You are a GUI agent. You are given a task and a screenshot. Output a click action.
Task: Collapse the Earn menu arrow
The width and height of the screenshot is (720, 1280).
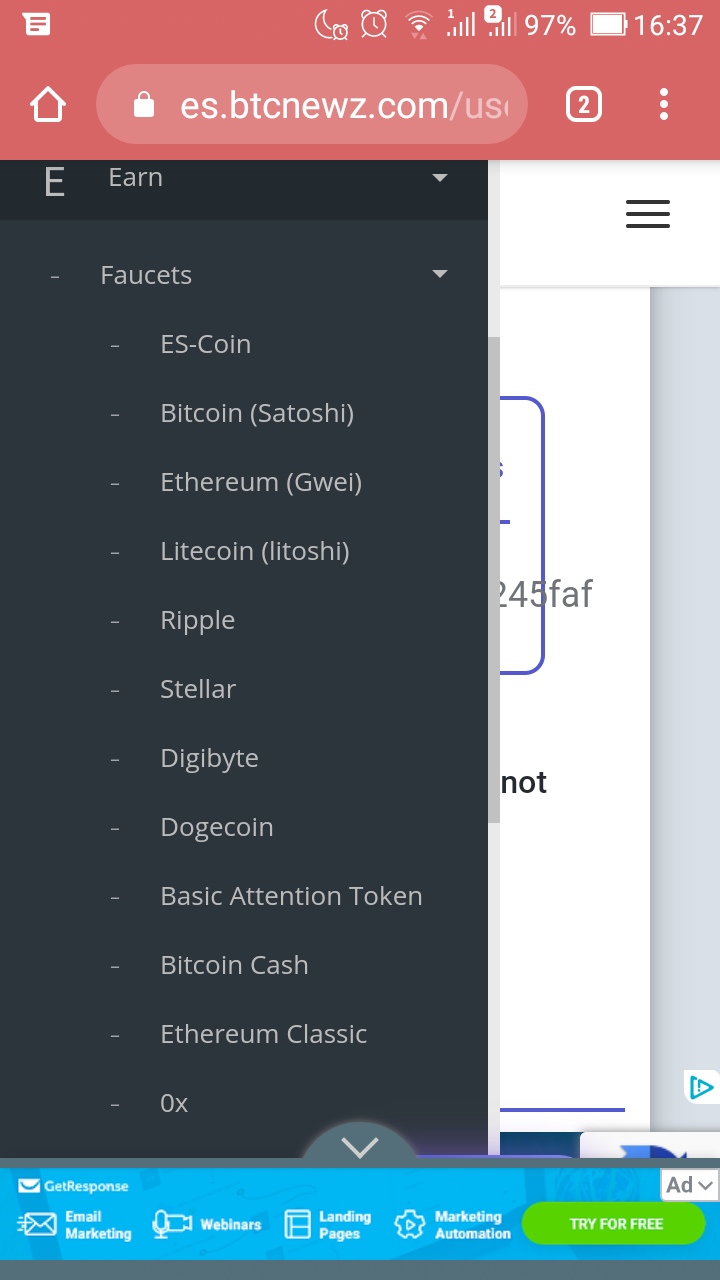439,178
